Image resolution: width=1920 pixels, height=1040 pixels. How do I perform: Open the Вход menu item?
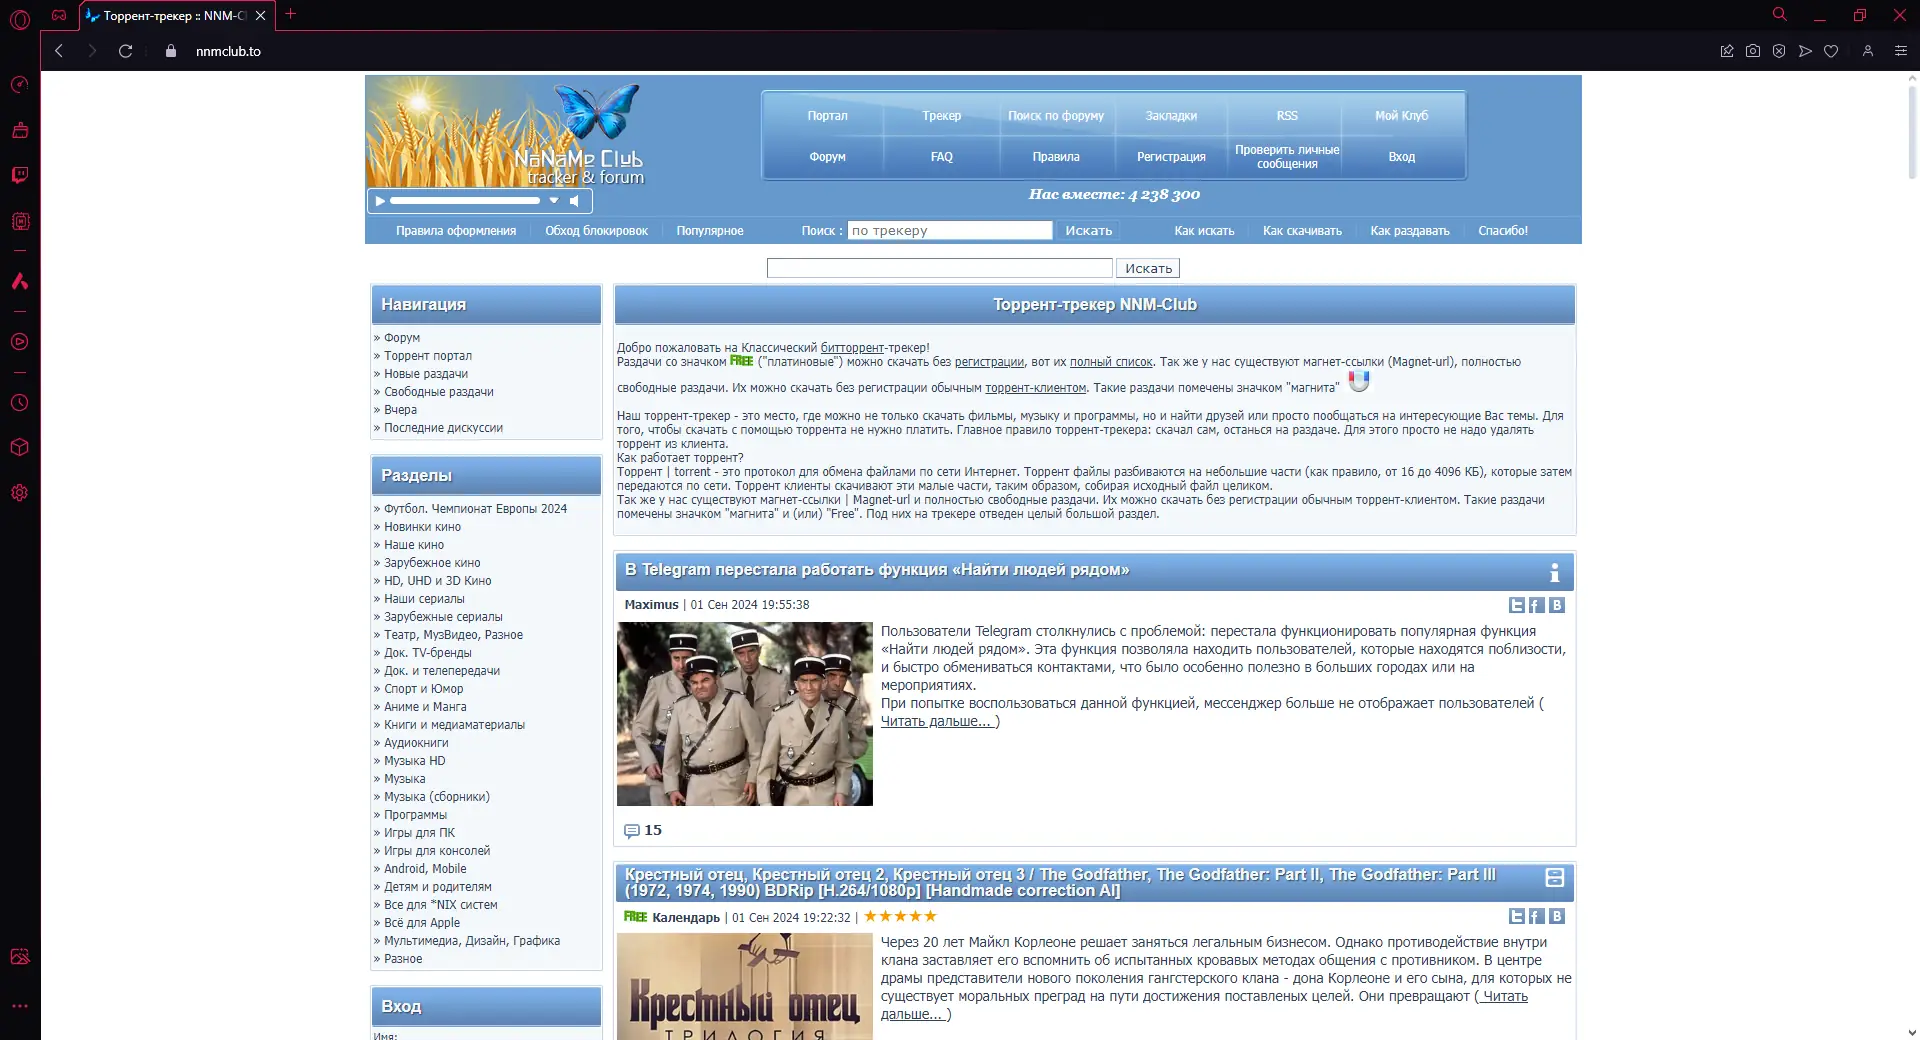1402,157
